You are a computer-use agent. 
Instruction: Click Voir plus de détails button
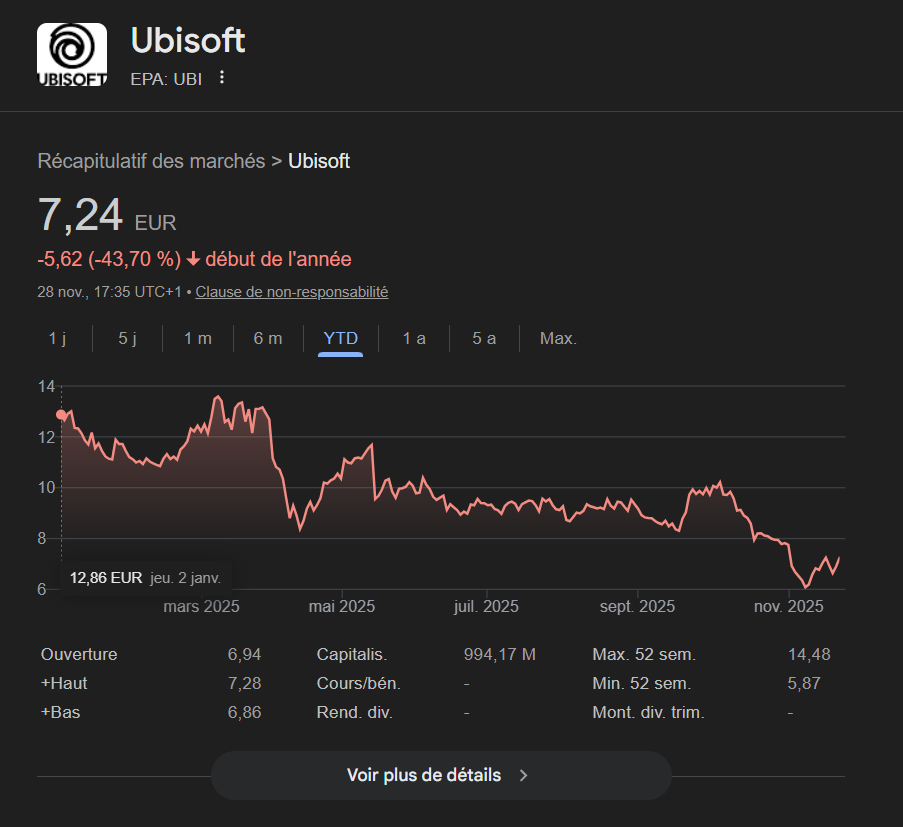pyautogui.click(x=440, y=775)
